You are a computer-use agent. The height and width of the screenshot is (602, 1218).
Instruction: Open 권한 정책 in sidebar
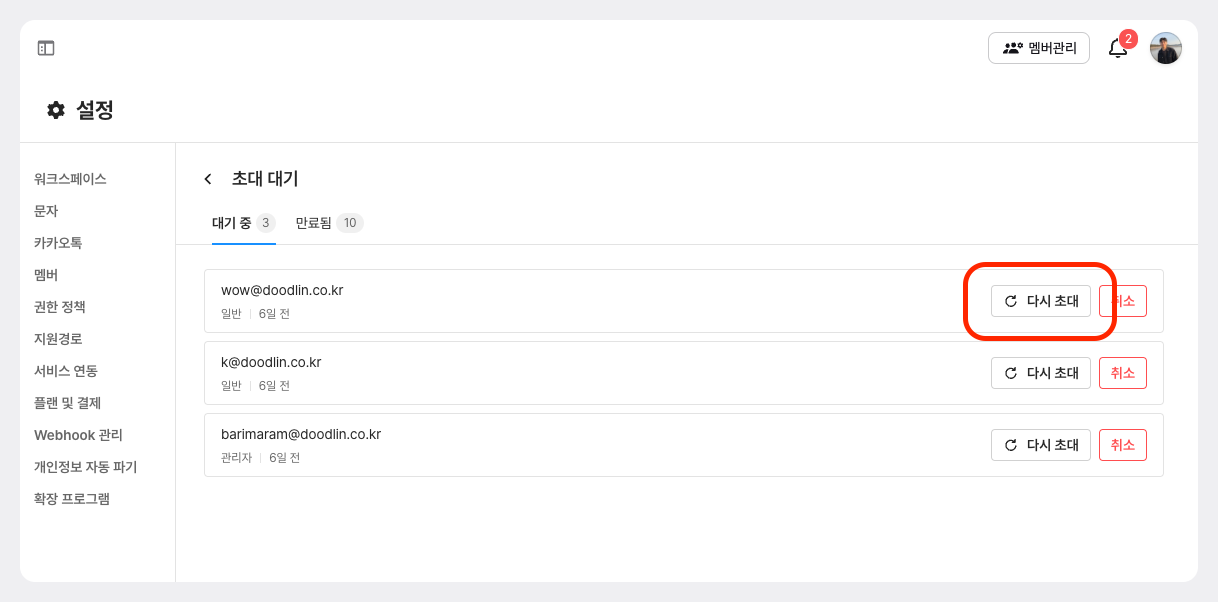coord(60,307)
